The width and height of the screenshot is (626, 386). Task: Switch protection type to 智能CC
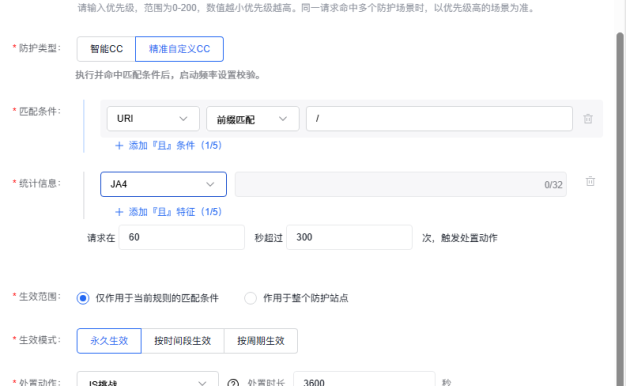click(x=106, y=49)
